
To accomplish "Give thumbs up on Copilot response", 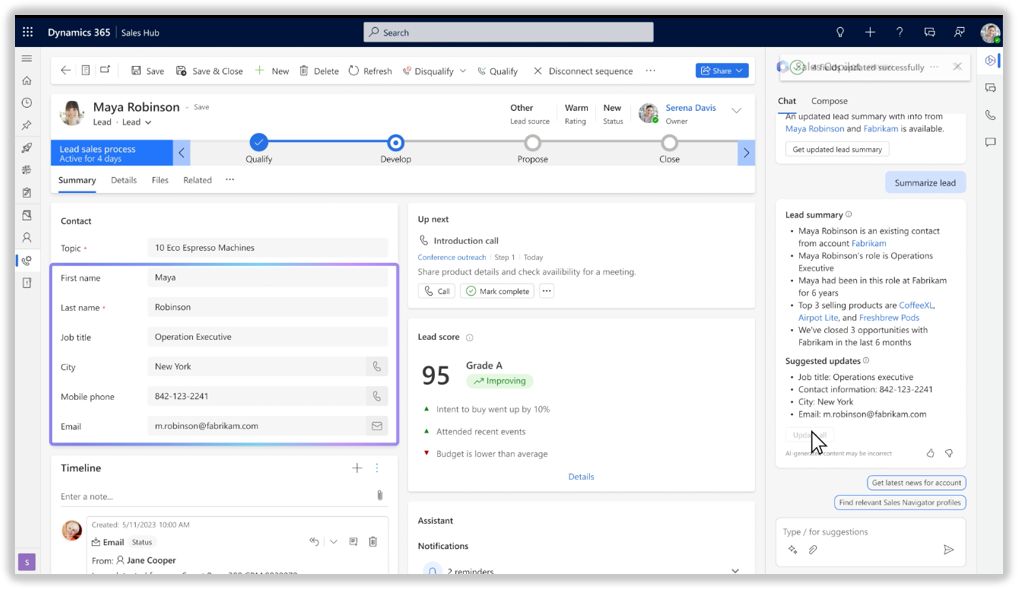I will pyautogui.click(x=930, y=453).
